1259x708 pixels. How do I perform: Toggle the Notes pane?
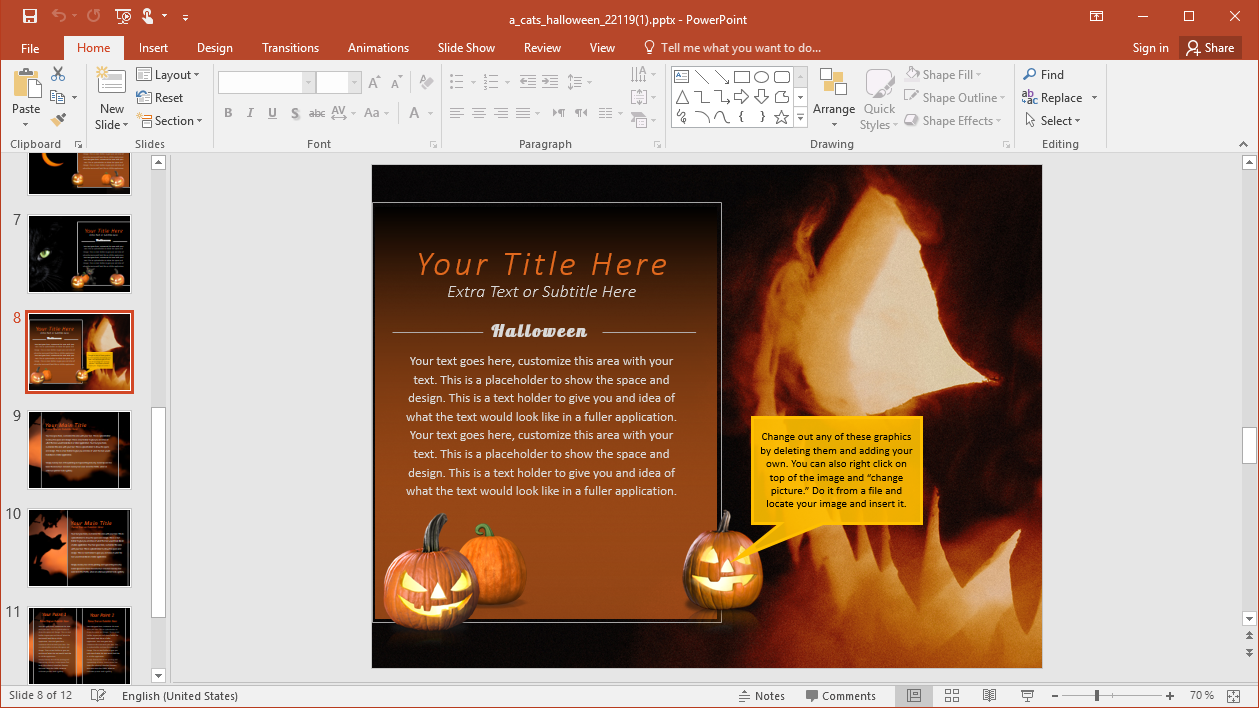(761, 696)
